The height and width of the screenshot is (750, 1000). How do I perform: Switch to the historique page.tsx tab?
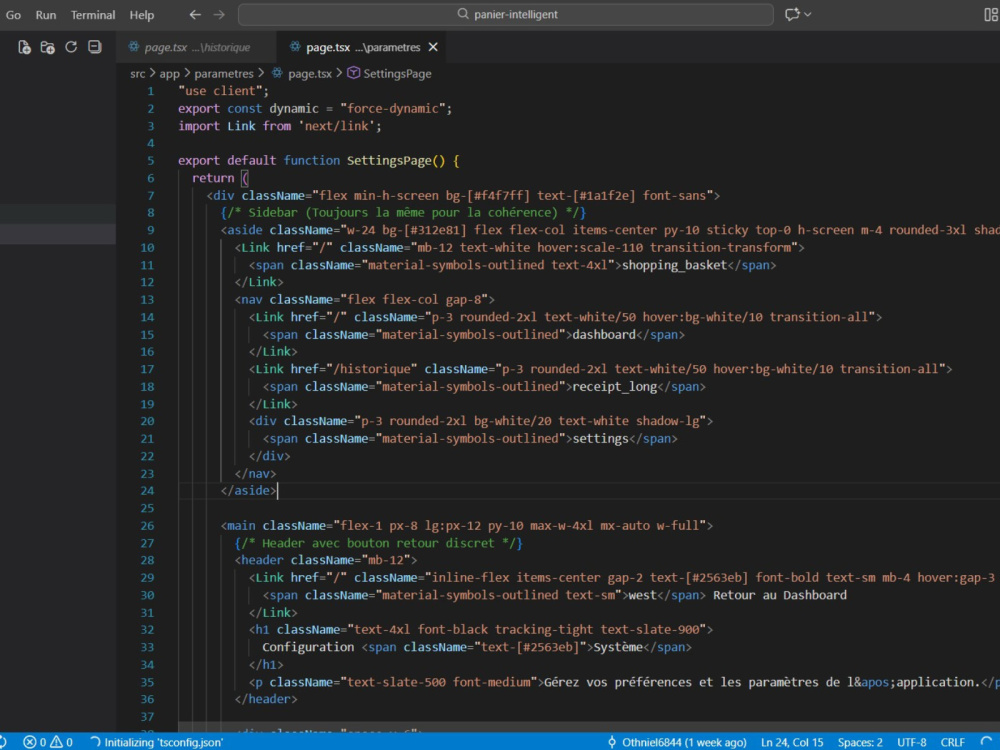[196, 47]
